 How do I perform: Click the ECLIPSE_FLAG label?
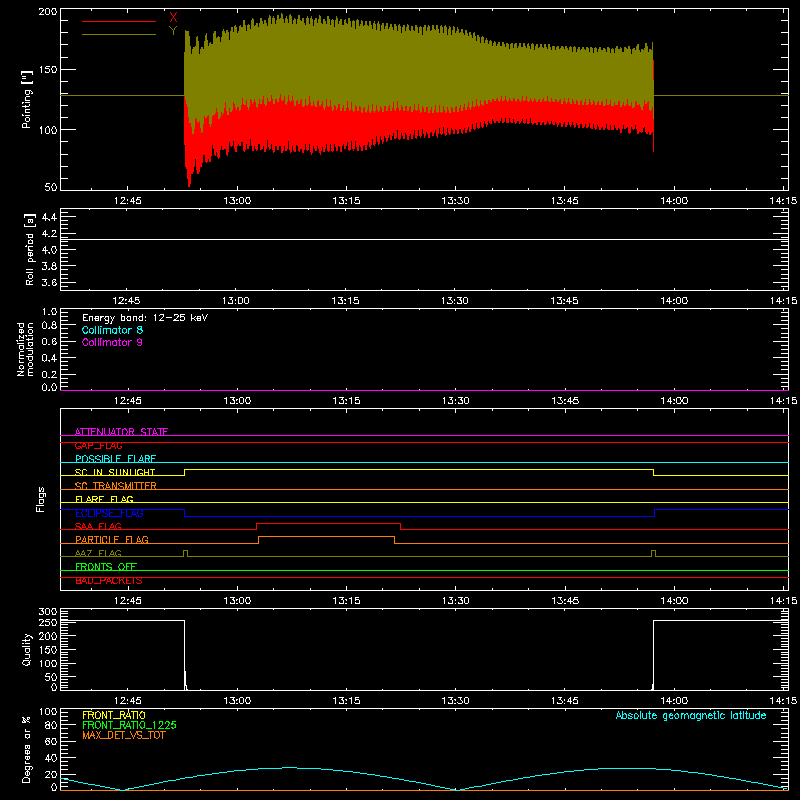point(109,513)
